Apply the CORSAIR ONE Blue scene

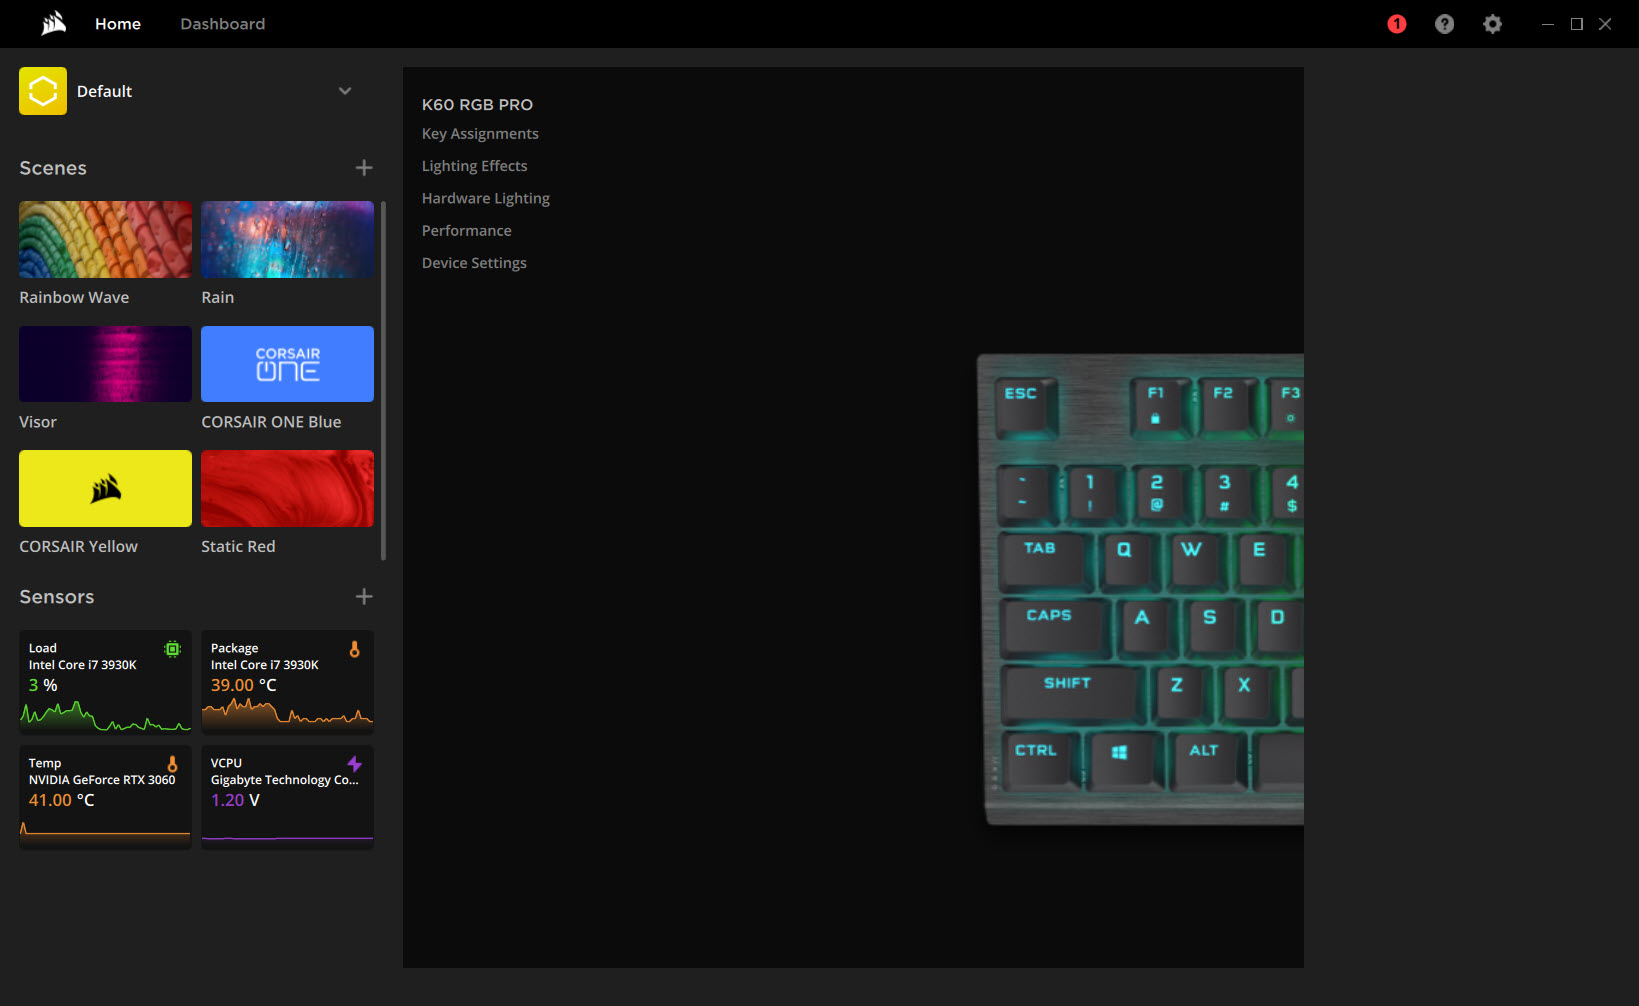point(287,364)
